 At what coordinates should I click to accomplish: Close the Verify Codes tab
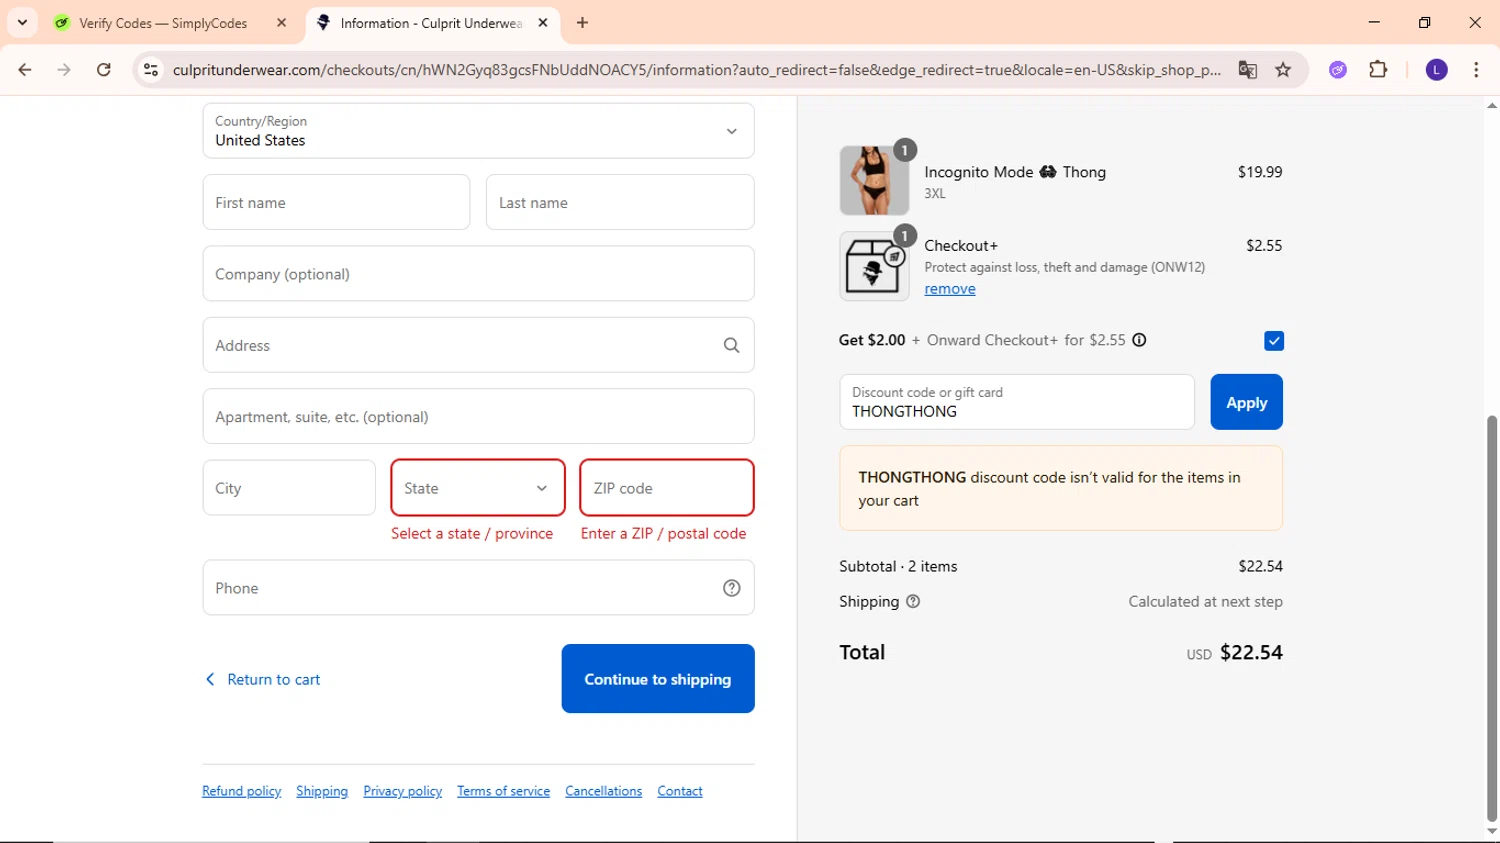[x=282, y=23]
